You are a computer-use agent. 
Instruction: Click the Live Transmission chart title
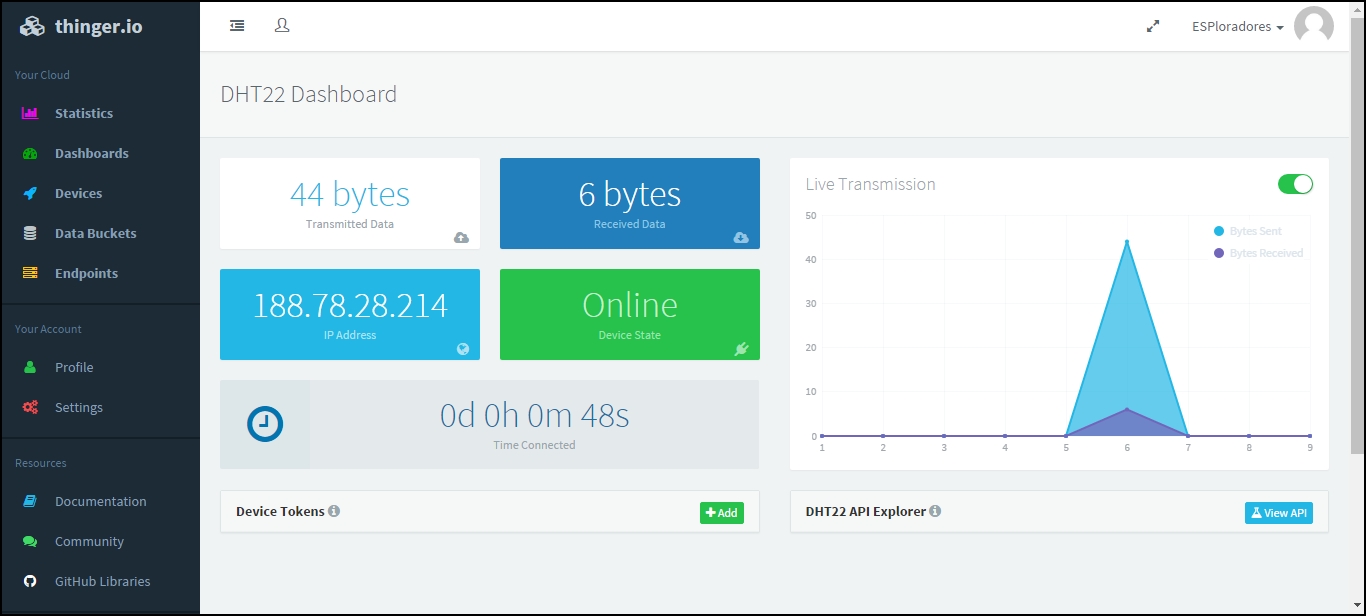(x=871, y=184)
